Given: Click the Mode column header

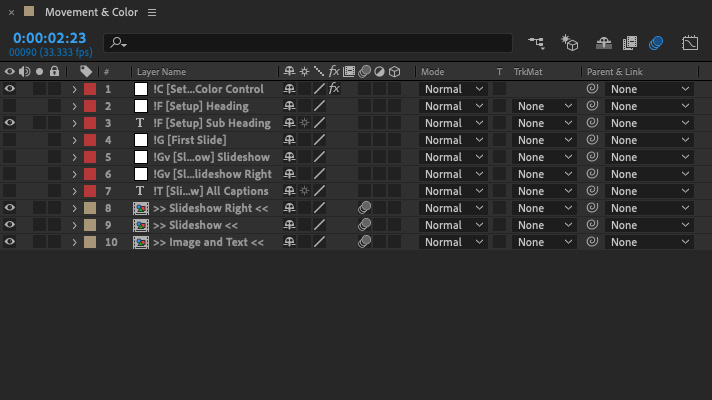Looking at the screenshot, I should pos(432,72).
